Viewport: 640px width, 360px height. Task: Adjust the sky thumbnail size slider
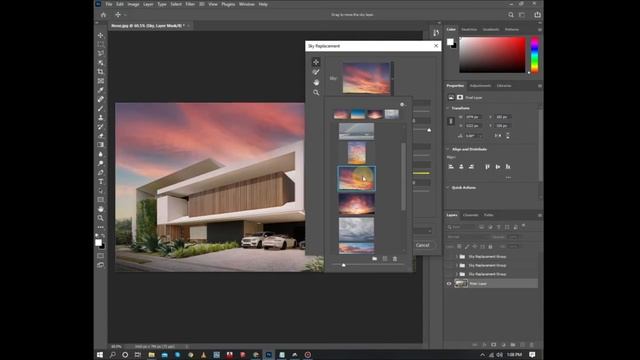coord(344,265)
